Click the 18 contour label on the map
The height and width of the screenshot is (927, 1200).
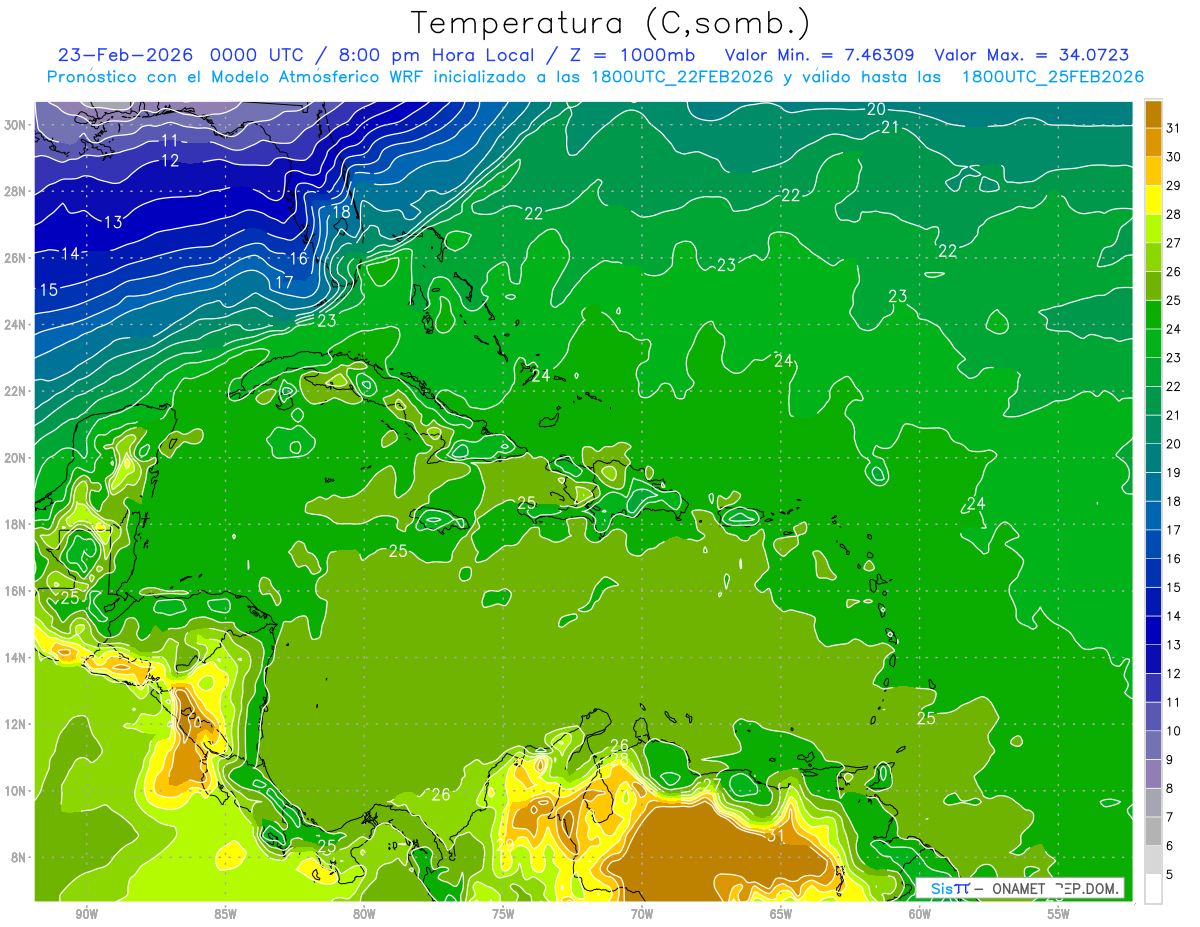341,212
